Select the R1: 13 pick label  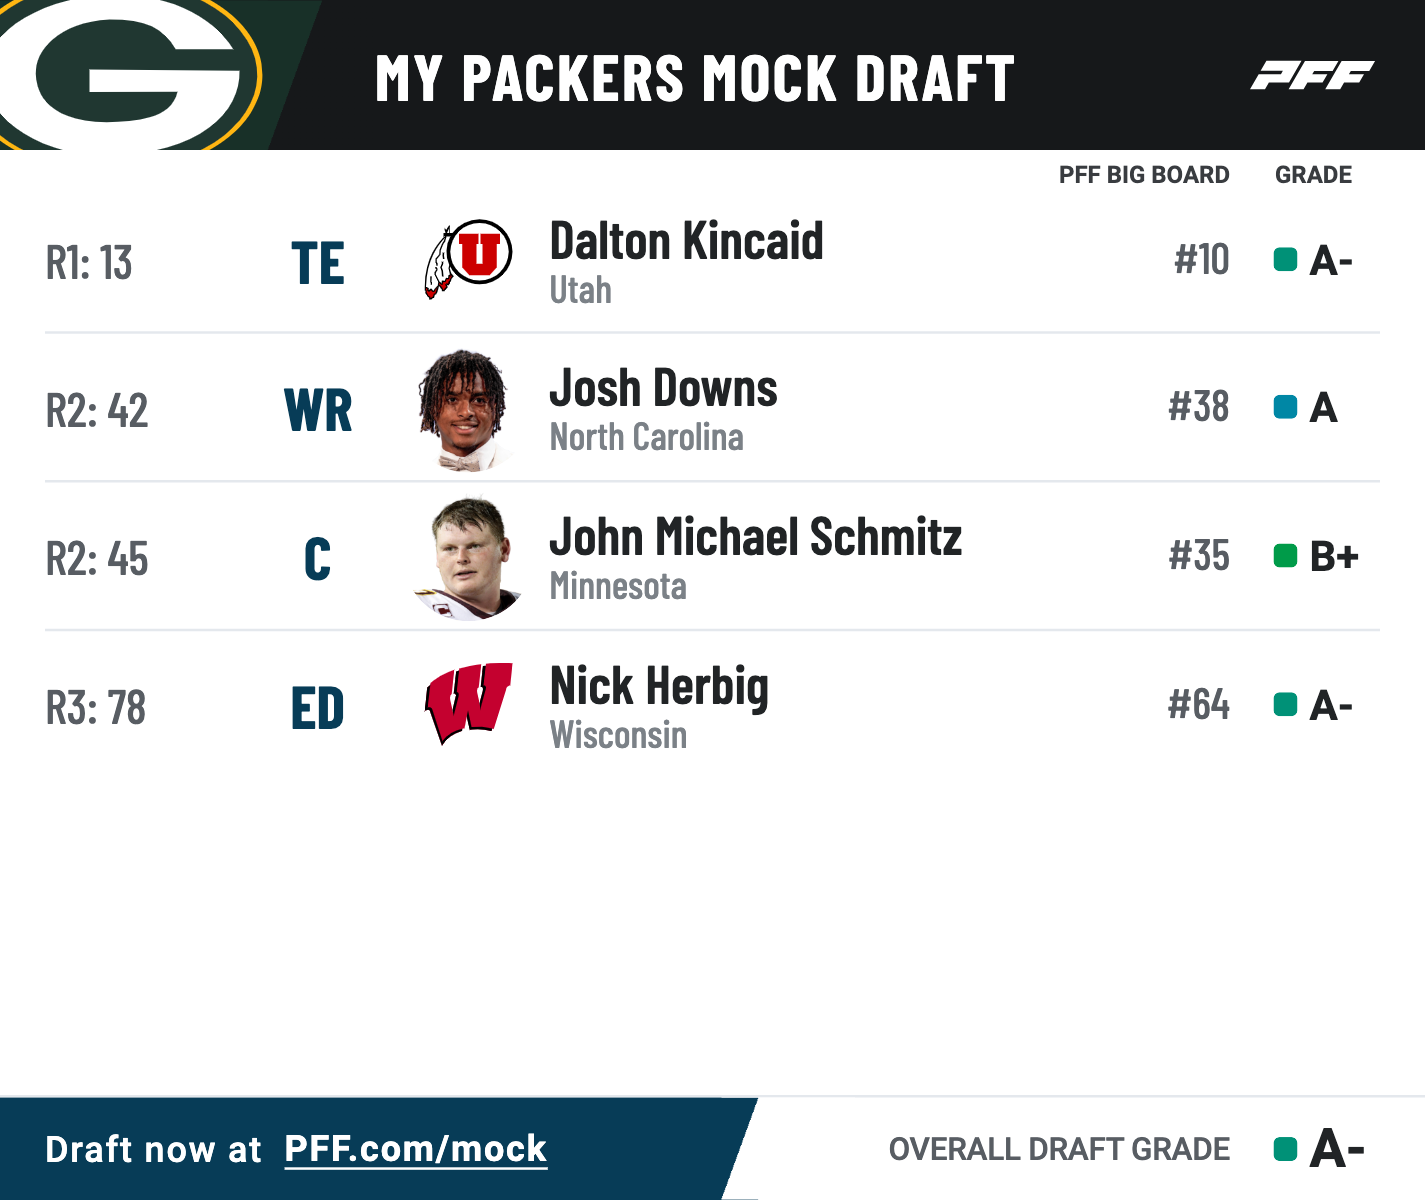89,263
